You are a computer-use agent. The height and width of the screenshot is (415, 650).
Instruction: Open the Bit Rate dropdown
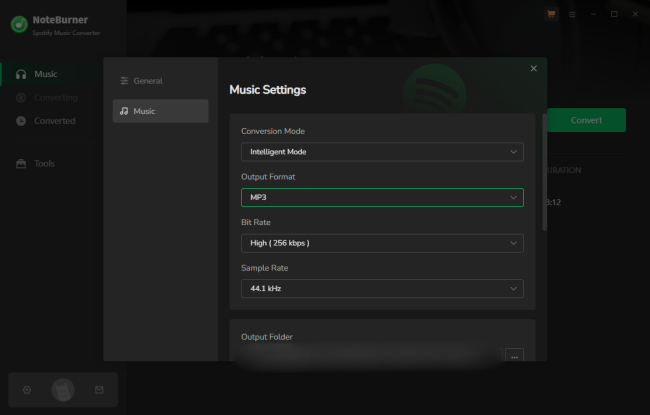tap(382, 243)
